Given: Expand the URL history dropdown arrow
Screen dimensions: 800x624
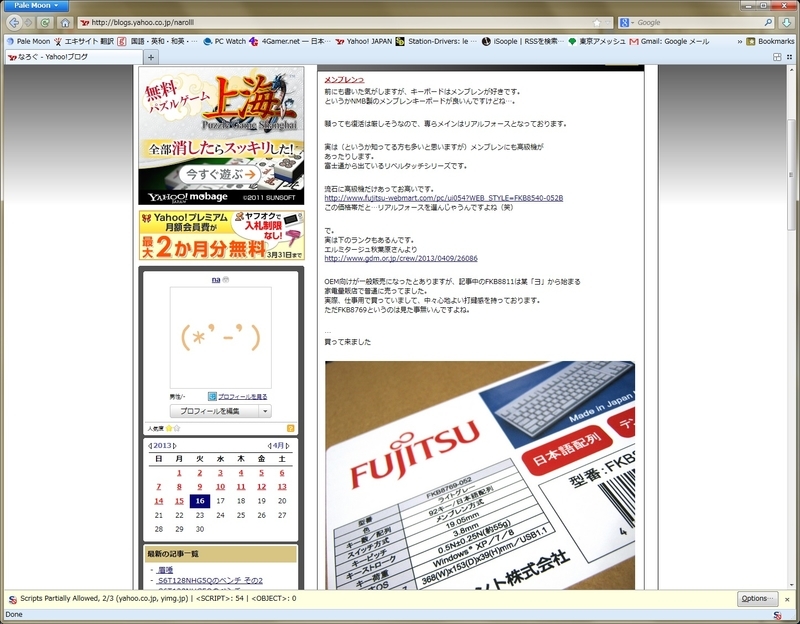Looking at the screenshot, I should [x=607, y=22].
